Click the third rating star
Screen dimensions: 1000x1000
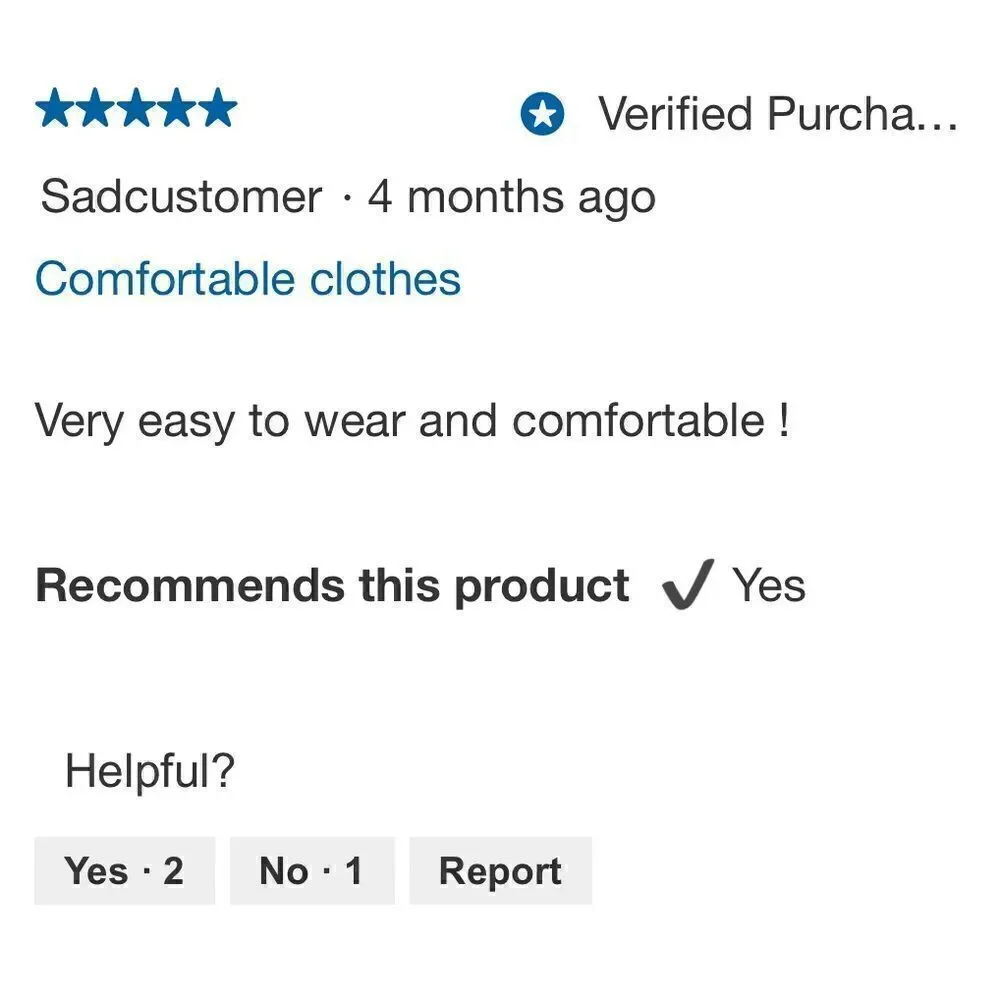pos(136,108)
